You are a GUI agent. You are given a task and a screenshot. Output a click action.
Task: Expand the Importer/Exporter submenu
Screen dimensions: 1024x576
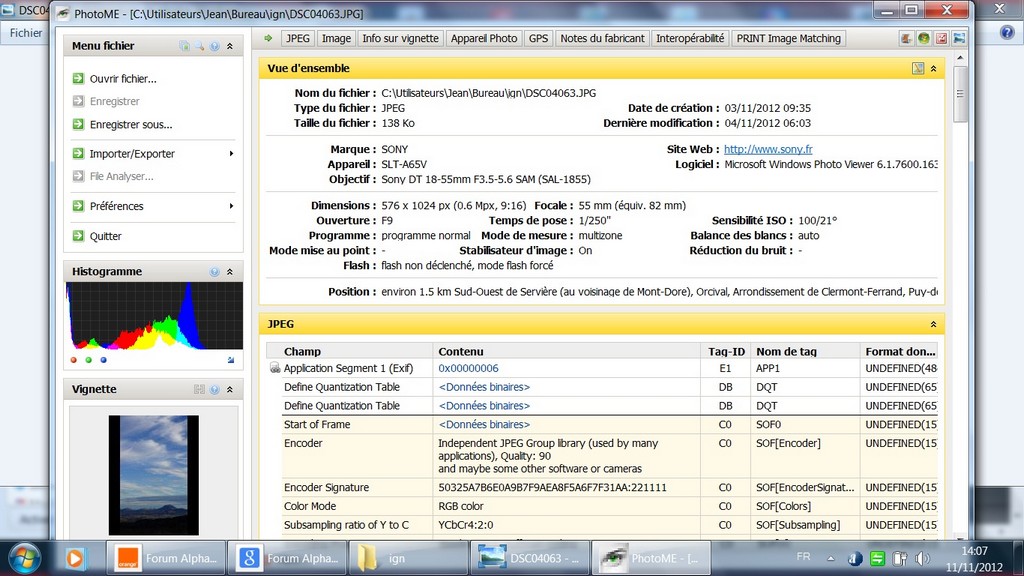click(x=153, y=153)
